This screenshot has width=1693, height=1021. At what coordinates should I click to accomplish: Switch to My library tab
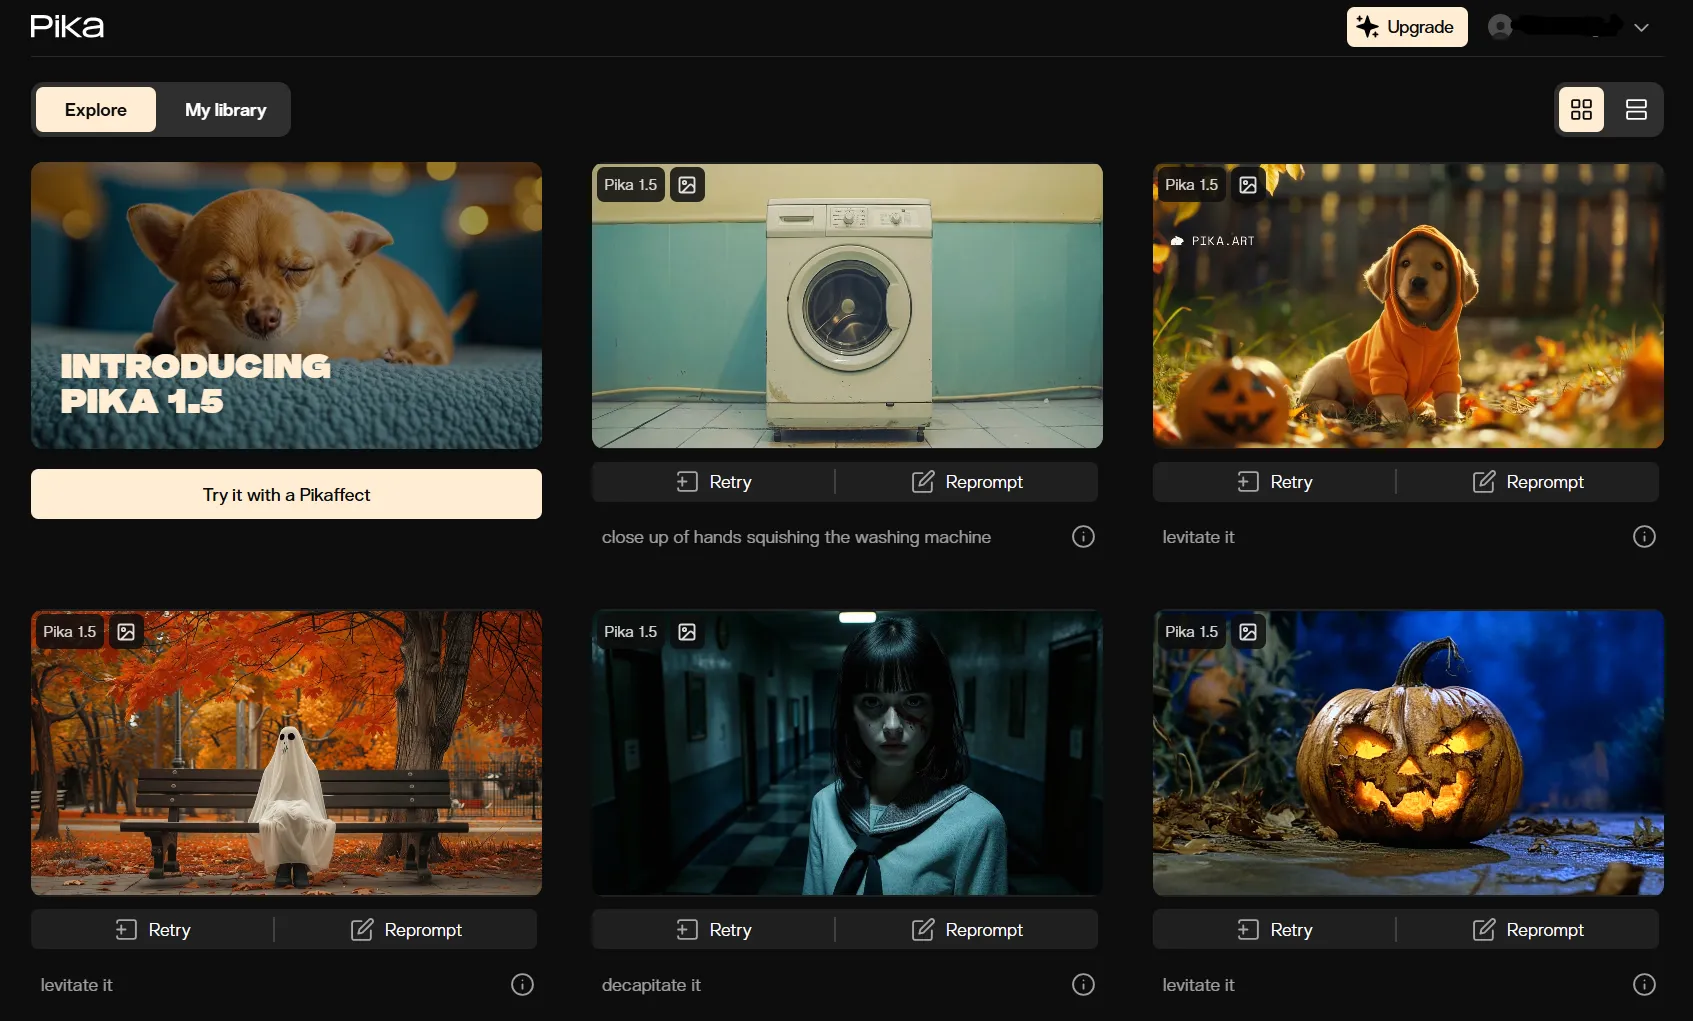(225, 110)
